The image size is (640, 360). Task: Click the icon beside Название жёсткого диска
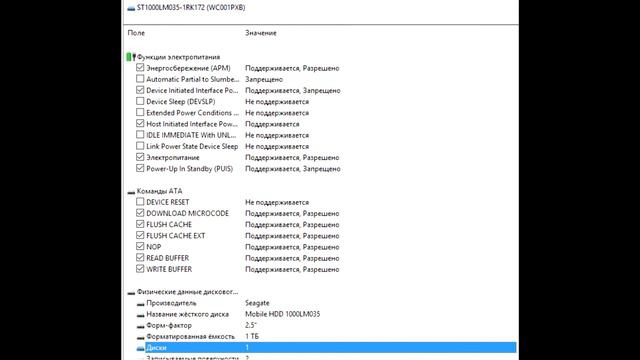point(140,315)
